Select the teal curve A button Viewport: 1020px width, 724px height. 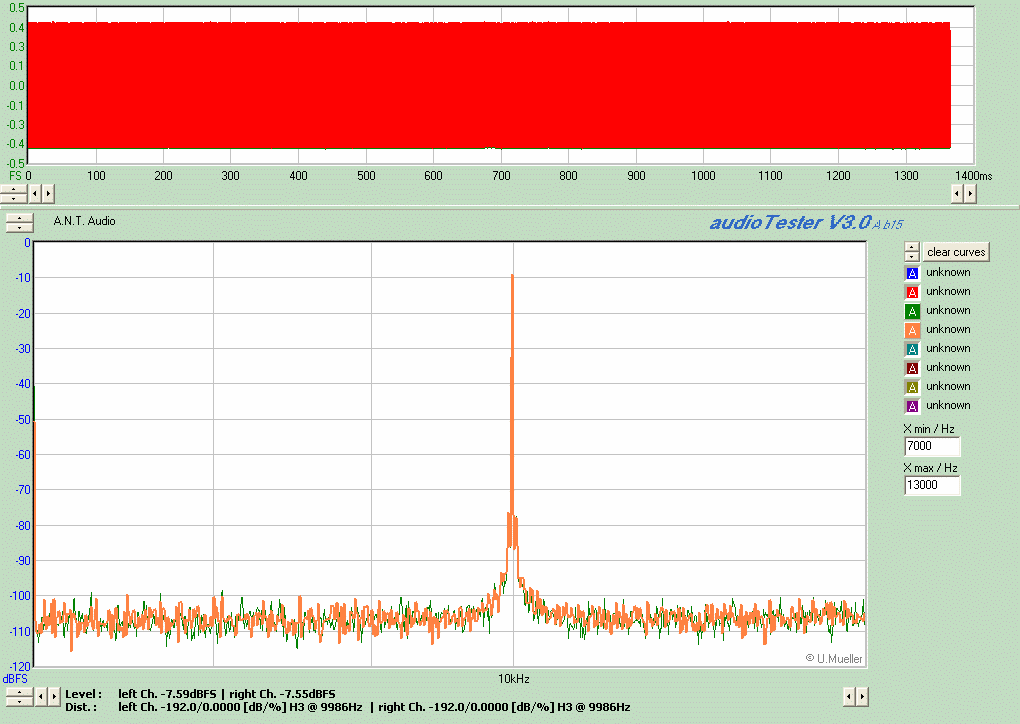[x=911, y=349]
